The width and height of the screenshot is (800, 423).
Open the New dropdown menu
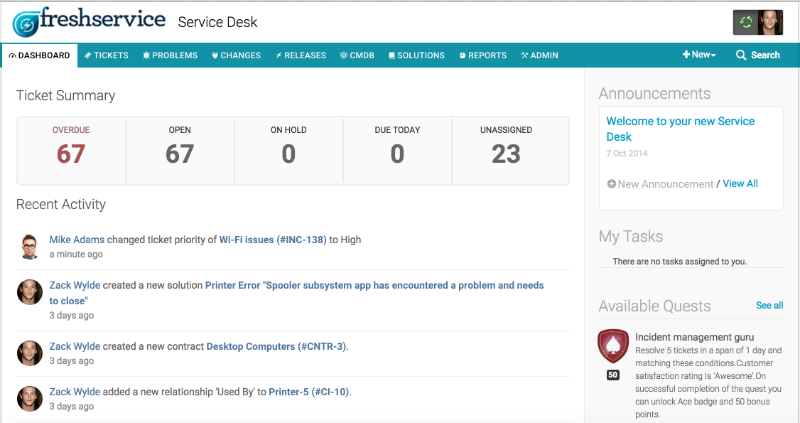699,55
